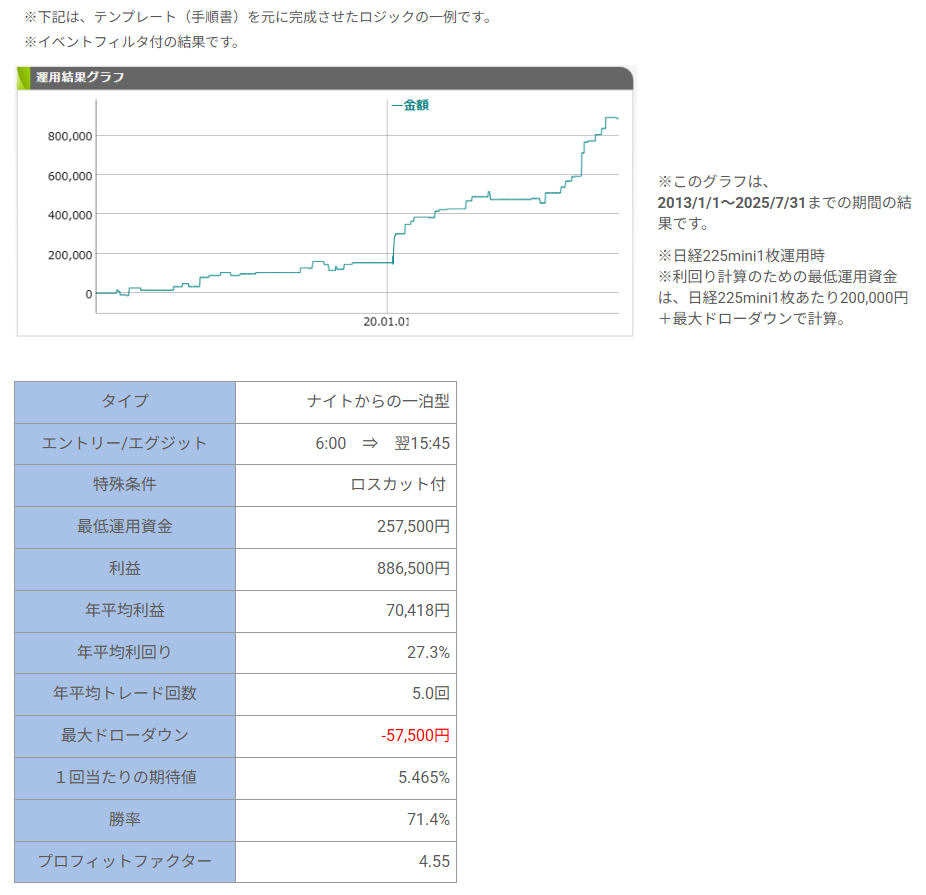The height and width of the screenshot is (895, 926).
Task: Click the ロスカット付 special condition value
Action: [398, 485]
